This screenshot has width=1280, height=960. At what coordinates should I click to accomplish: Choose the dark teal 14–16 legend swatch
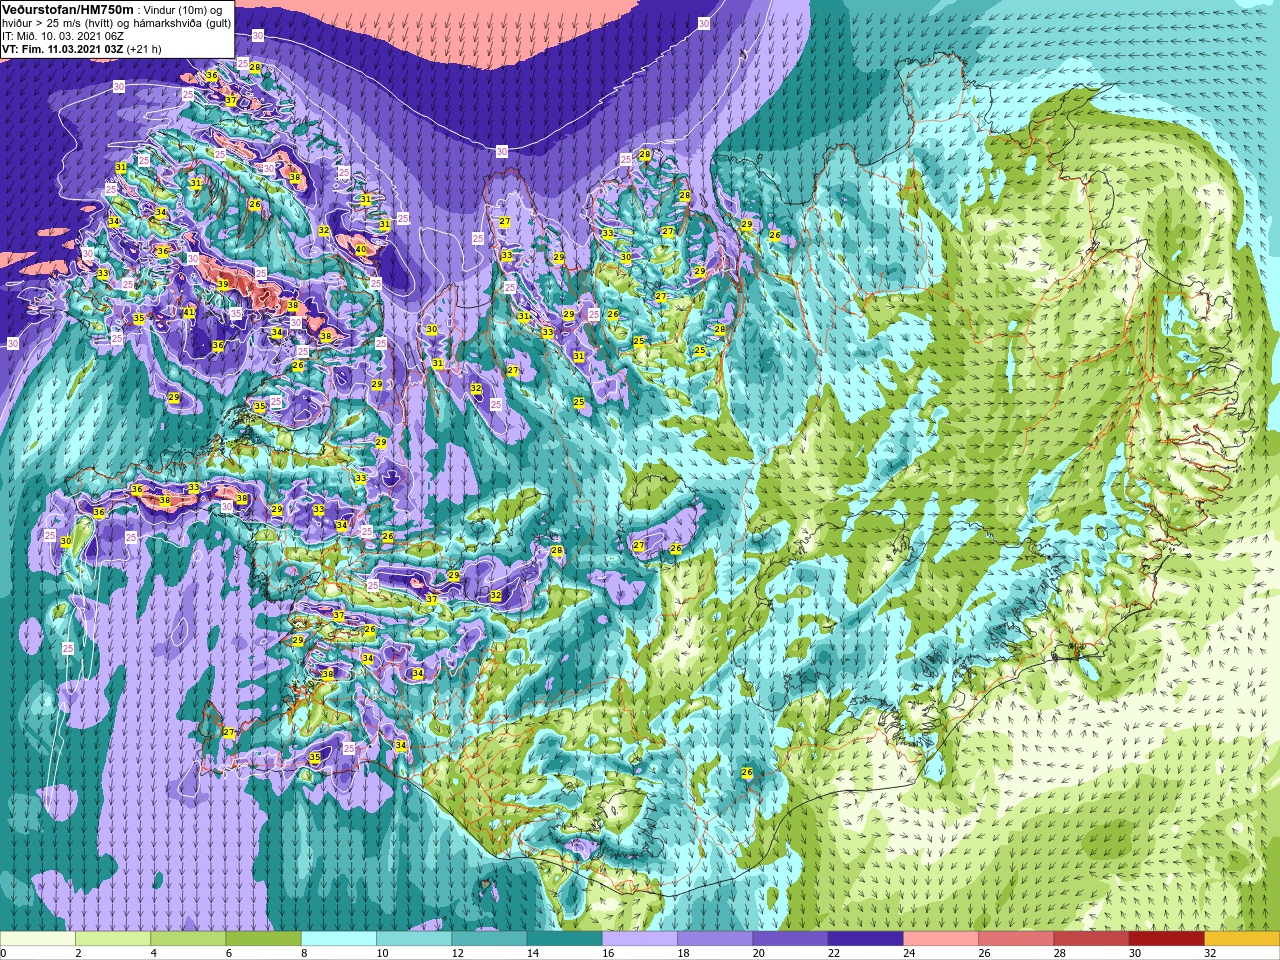[564, 939]
